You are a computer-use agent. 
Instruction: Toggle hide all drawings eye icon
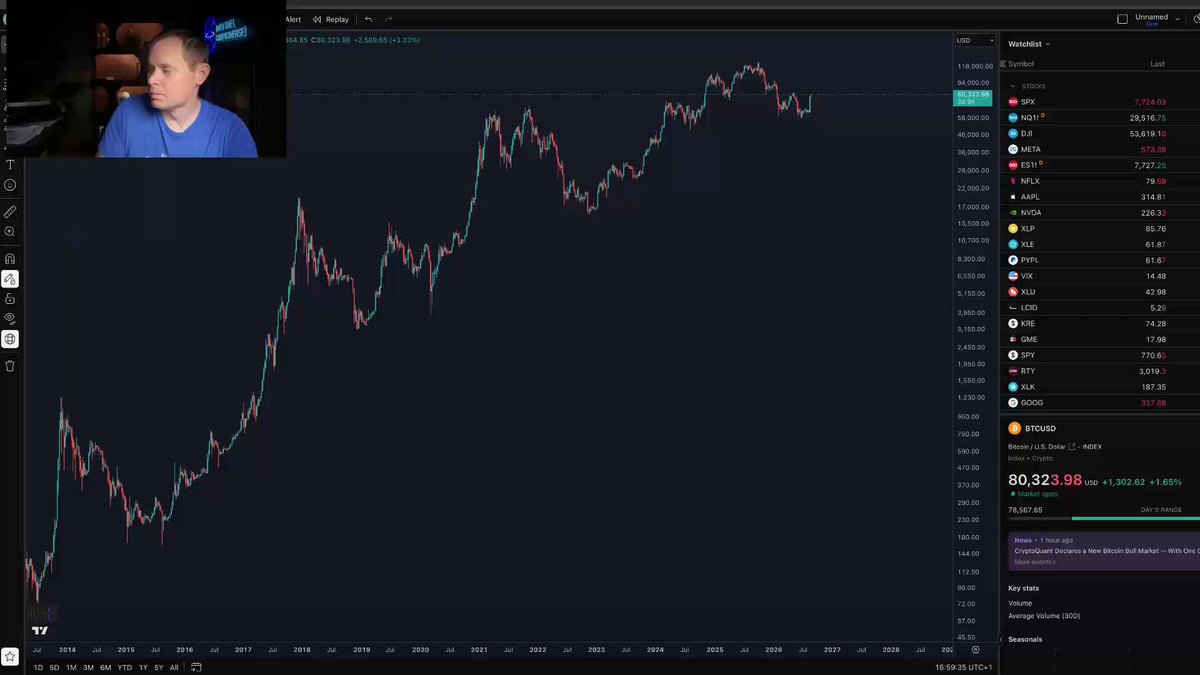click(x=10, y=318)
